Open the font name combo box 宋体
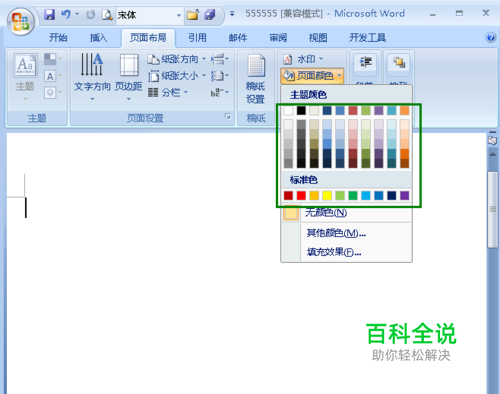This screenshot has height=394, width=500. pos(149,15)
